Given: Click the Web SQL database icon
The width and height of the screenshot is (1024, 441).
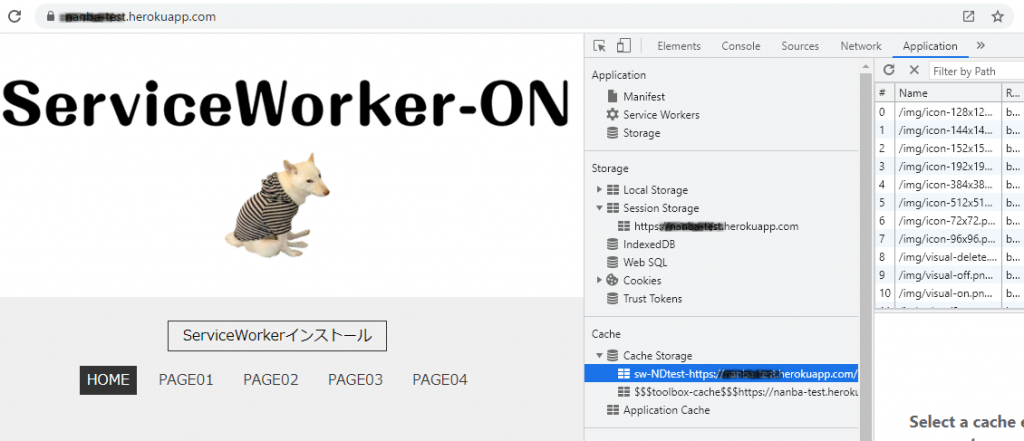Looking at the screenshot, I should tap(612, 263).
